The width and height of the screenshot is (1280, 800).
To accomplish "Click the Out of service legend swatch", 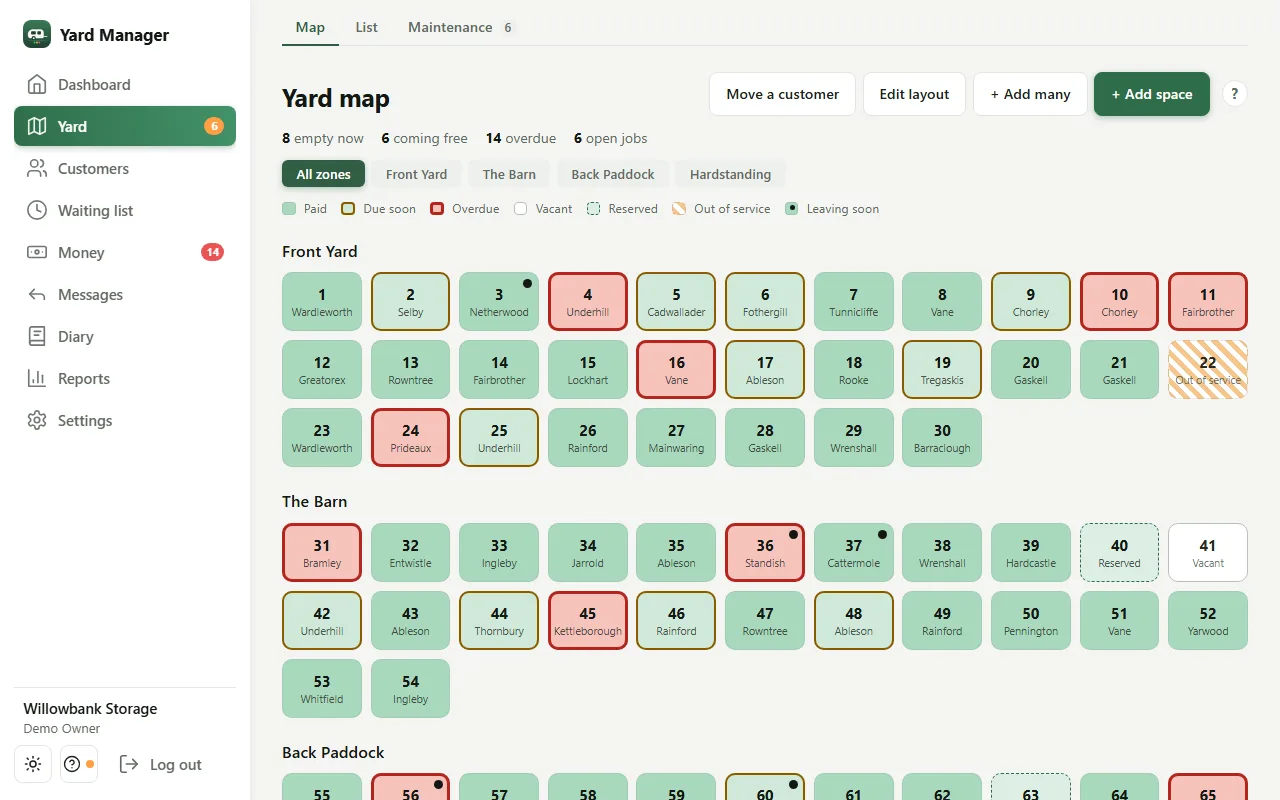I will [x=679, y=209].
